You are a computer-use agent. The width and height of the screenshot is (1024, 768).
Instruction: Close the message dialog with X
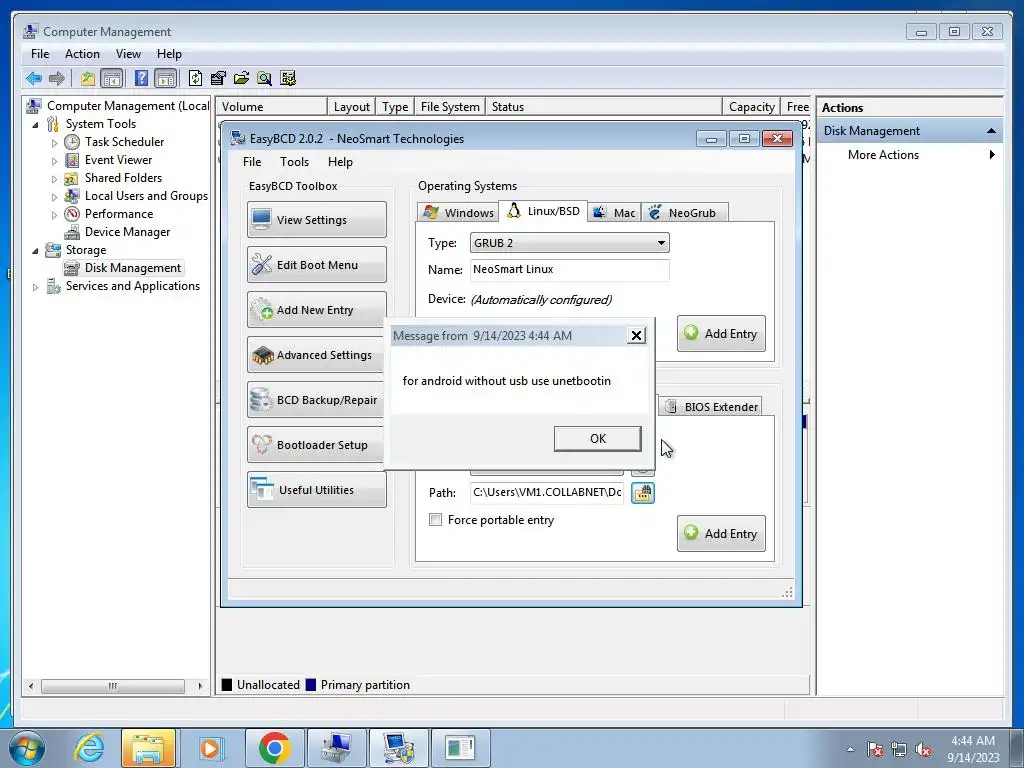pos(636,336)
